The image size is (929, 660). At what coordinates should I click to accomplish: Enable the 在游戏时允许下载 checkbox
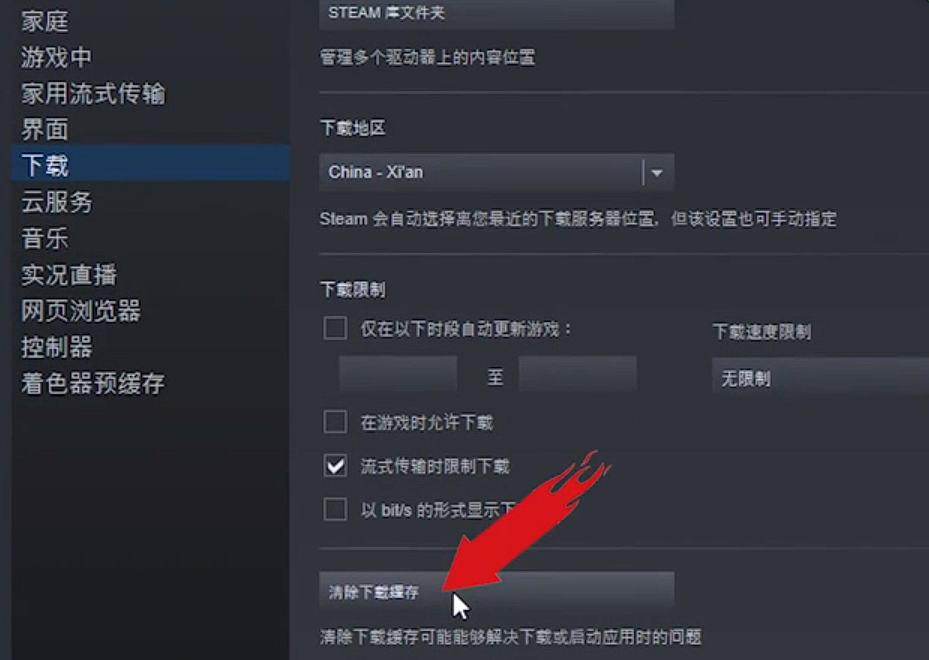pos(335,422)
